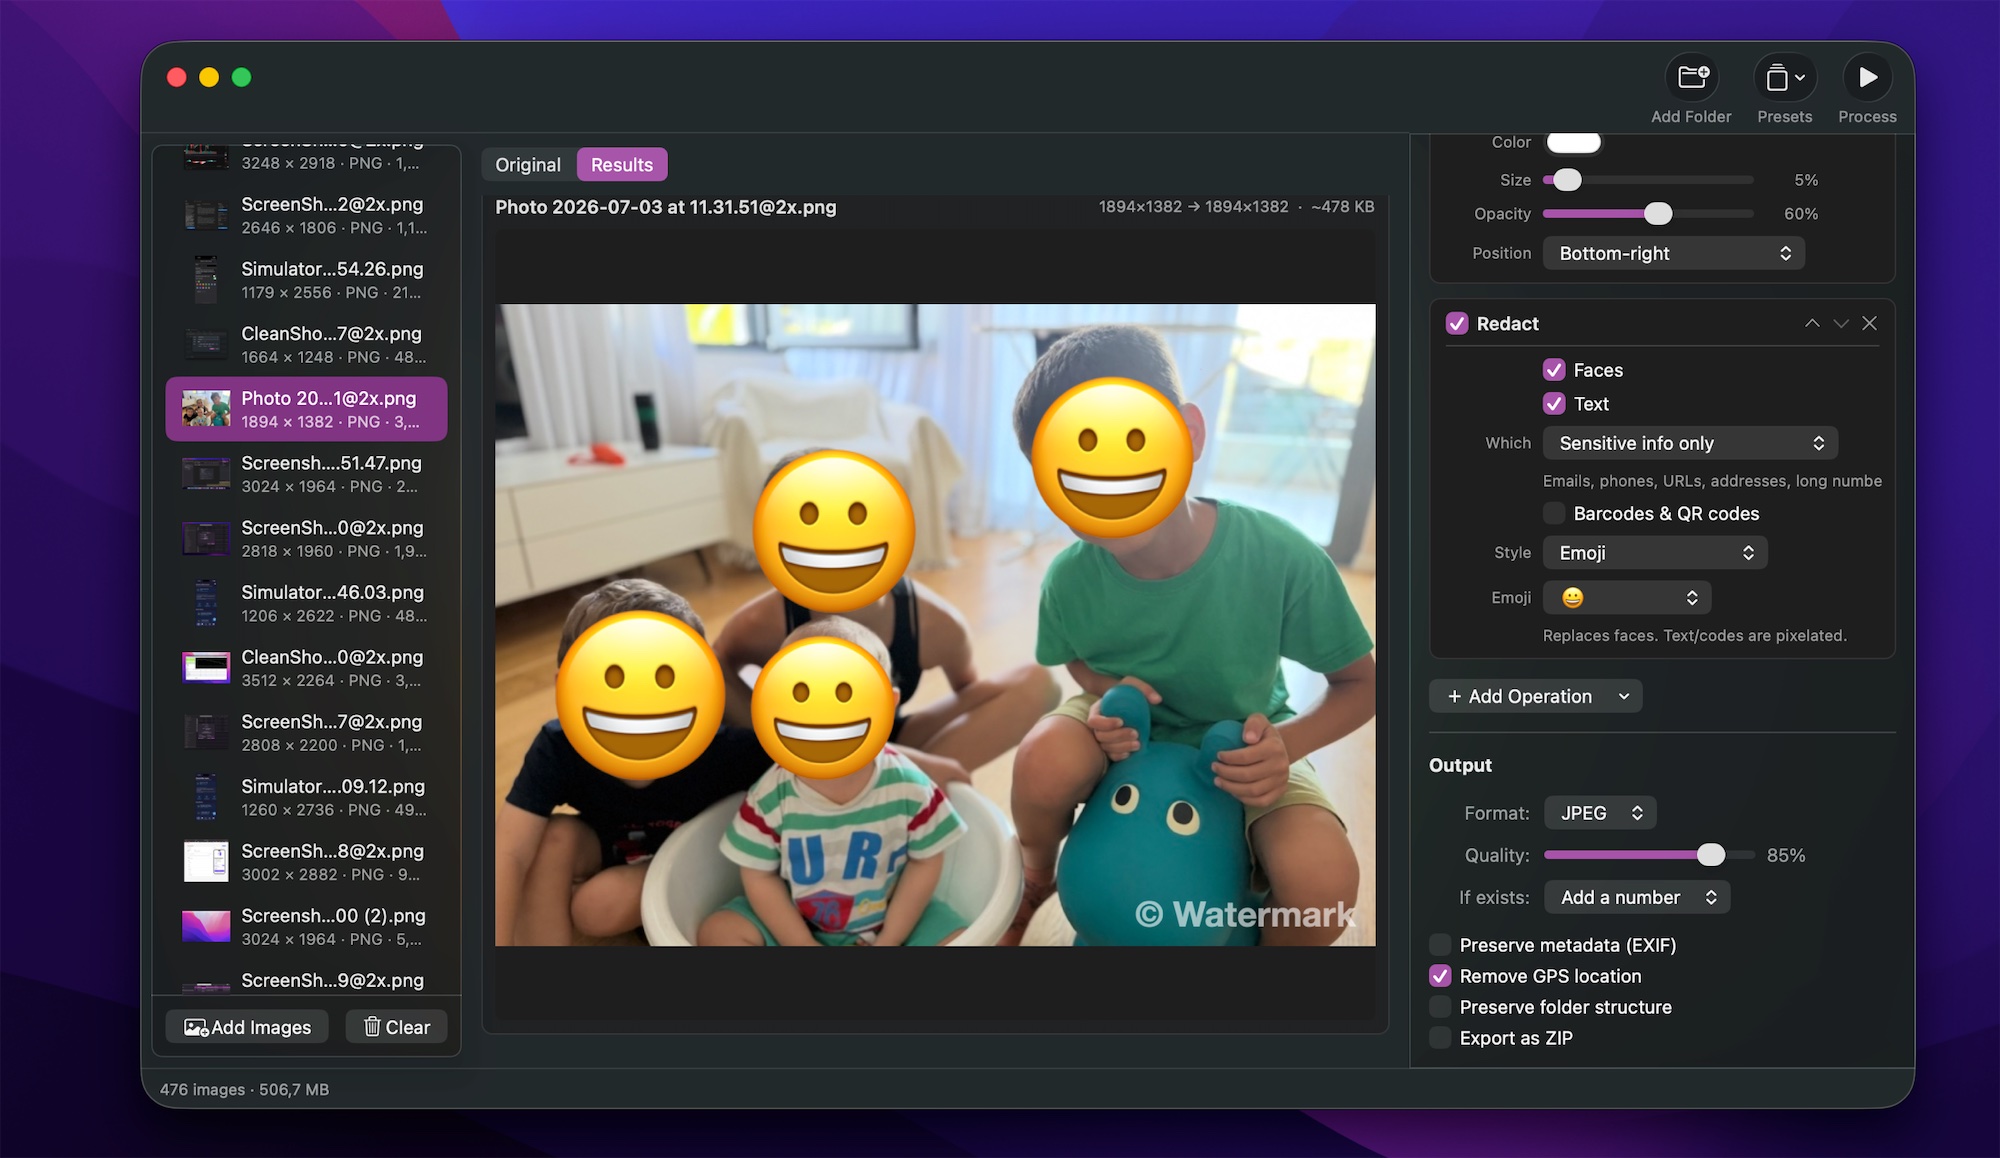Move the Redact operation down
The width and height of the screenshot is (2000, 1158).
click(1841, 323)
